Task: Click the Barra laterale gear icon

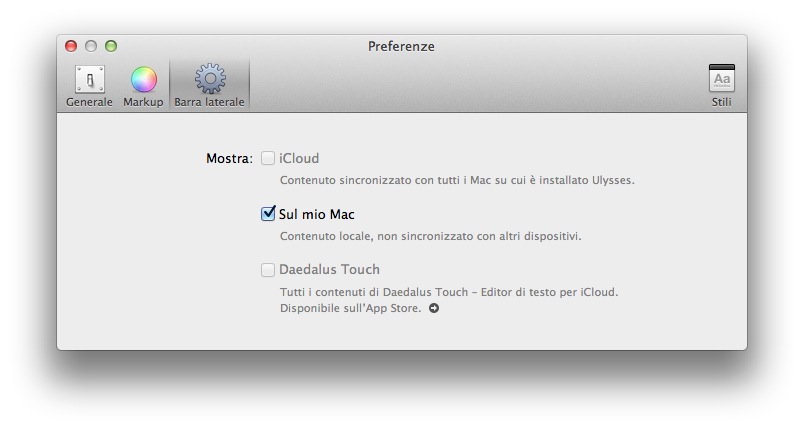Action: 210,79
